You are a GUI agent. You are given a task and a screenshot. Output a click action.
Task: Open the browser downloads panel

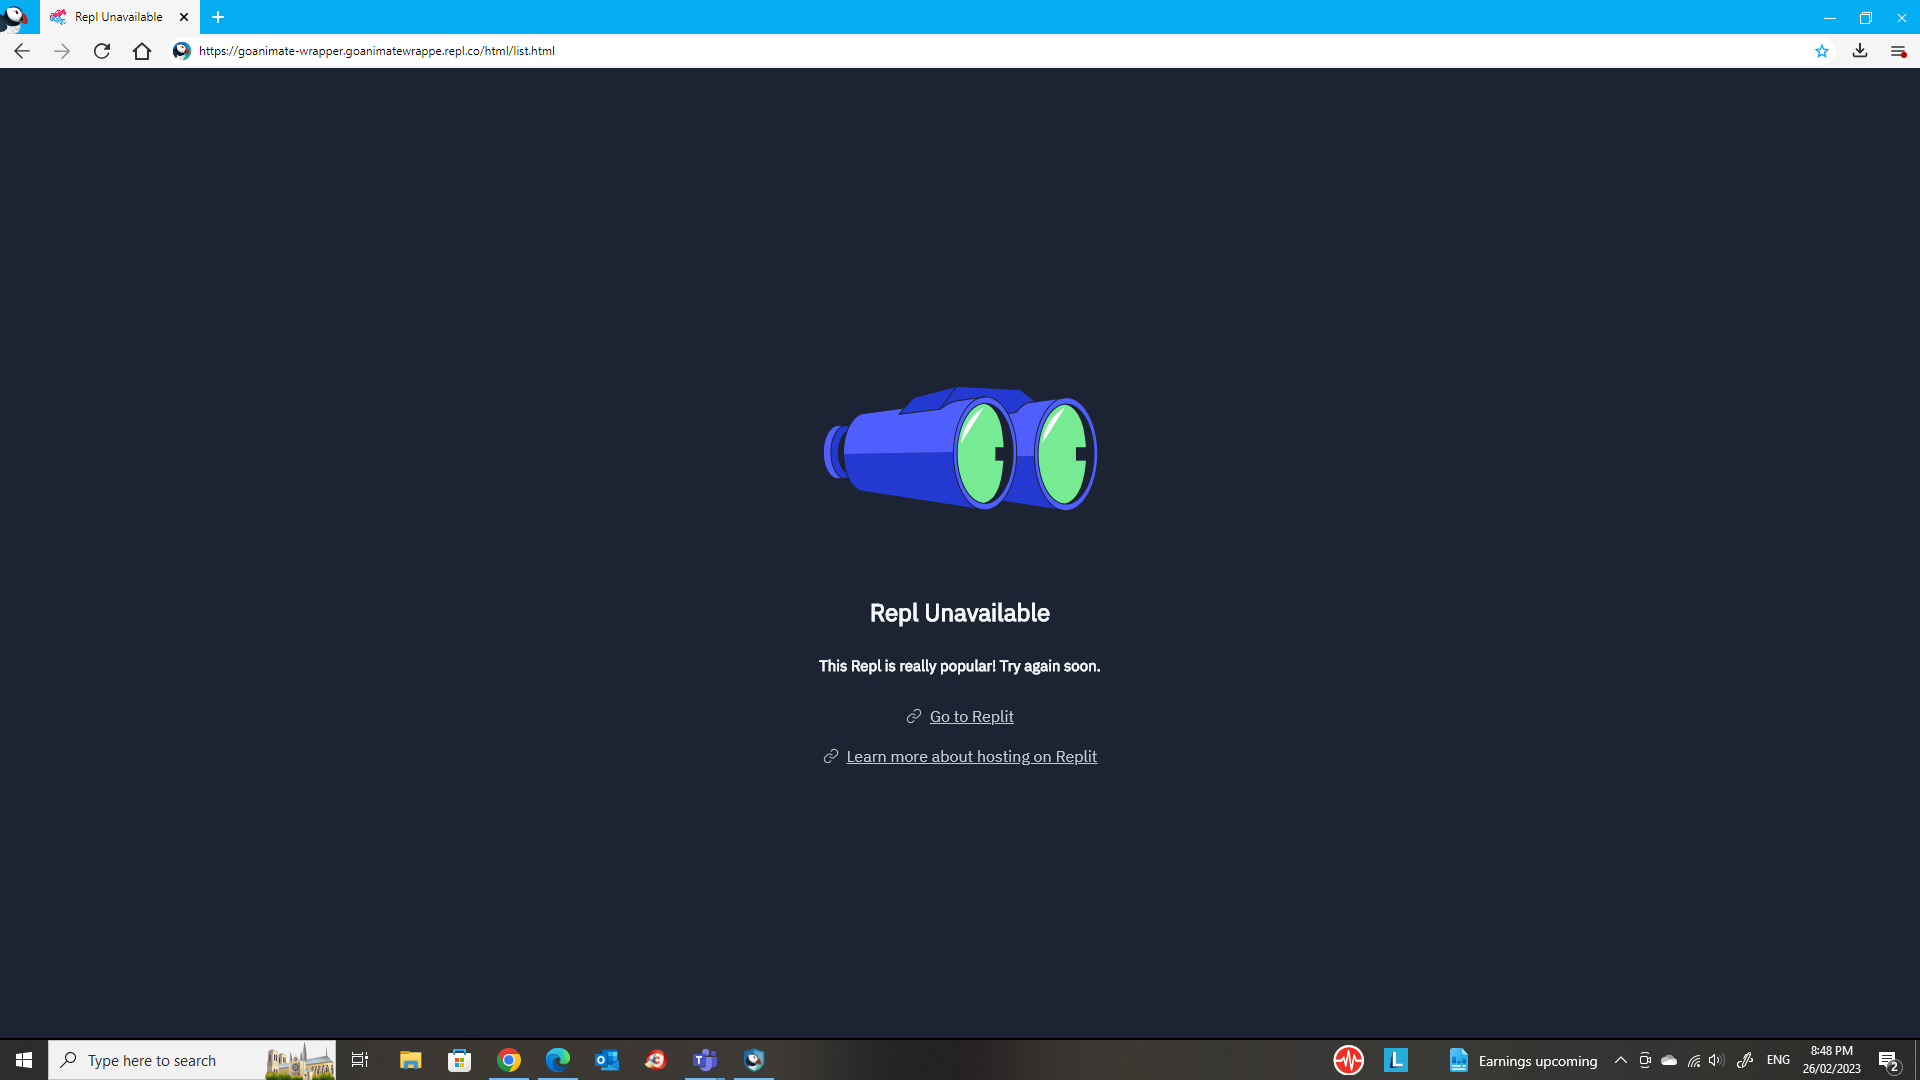[1860, 51]
